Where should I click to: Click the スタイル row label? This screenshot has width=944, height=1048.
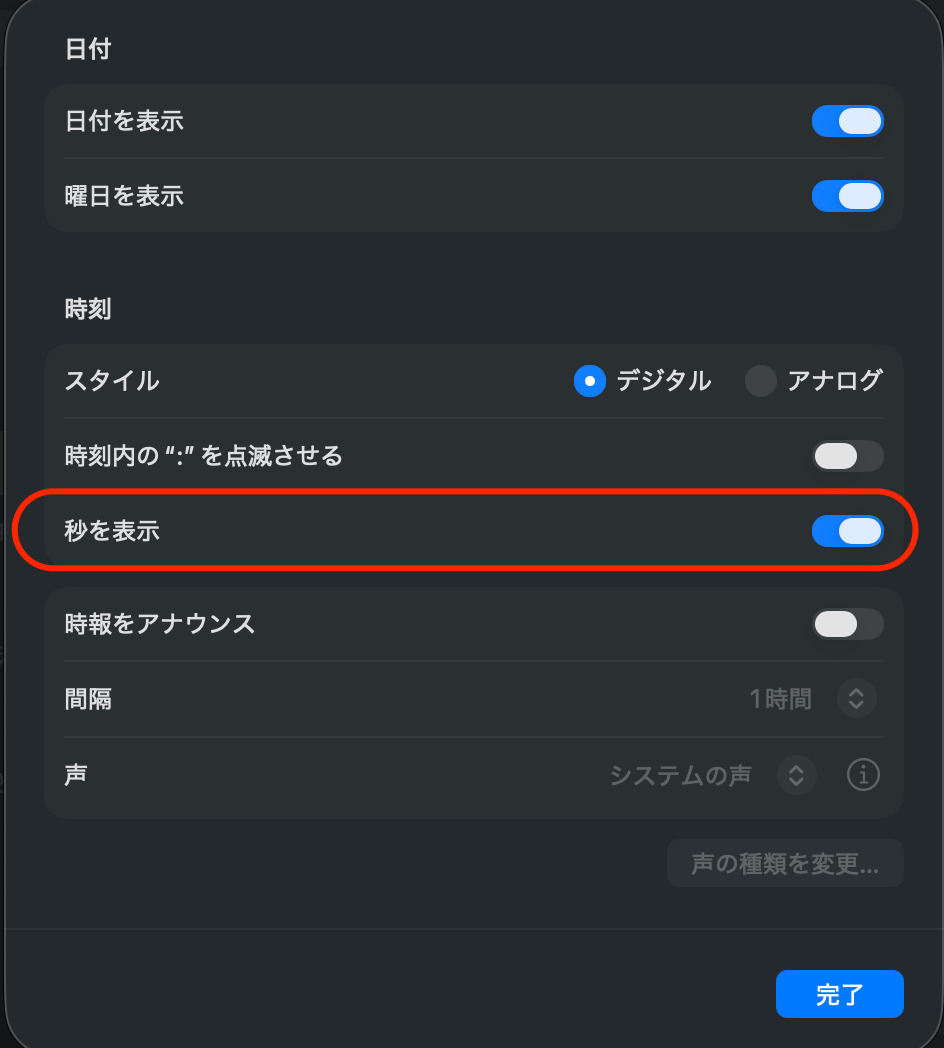112,381
